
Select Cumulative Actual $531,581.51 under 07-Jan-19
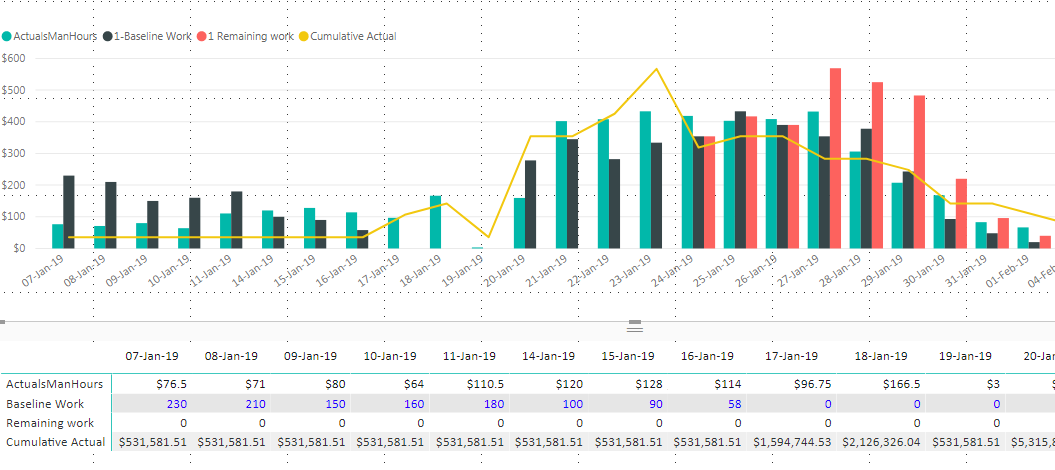coord(154,442)
